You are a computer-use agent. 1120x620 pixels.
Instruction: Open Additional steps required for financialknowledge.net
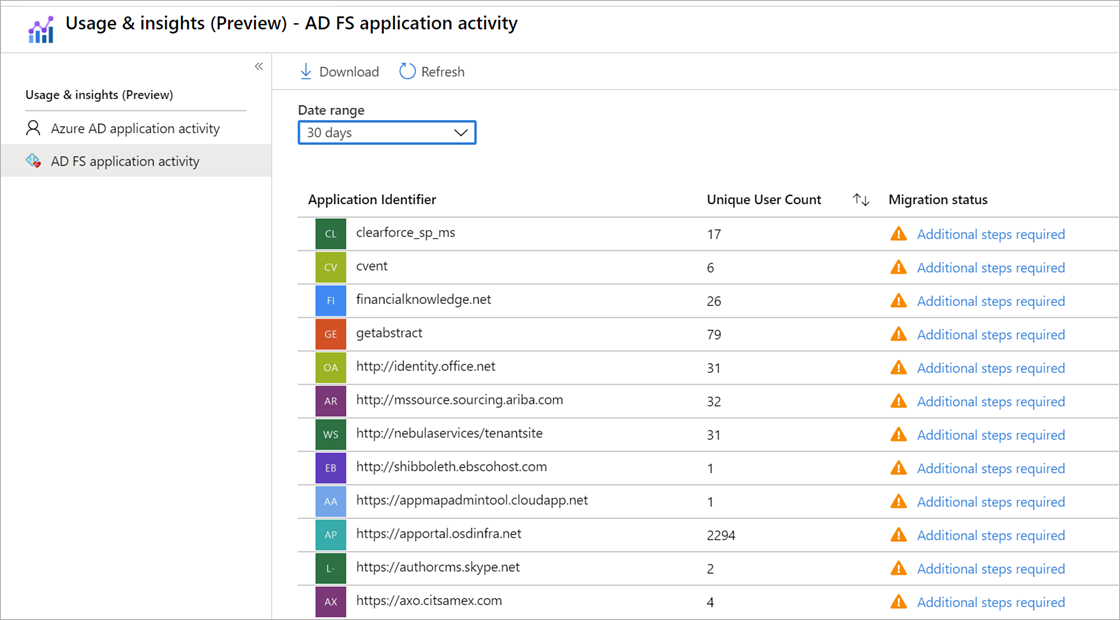click(x=991, y=301)
